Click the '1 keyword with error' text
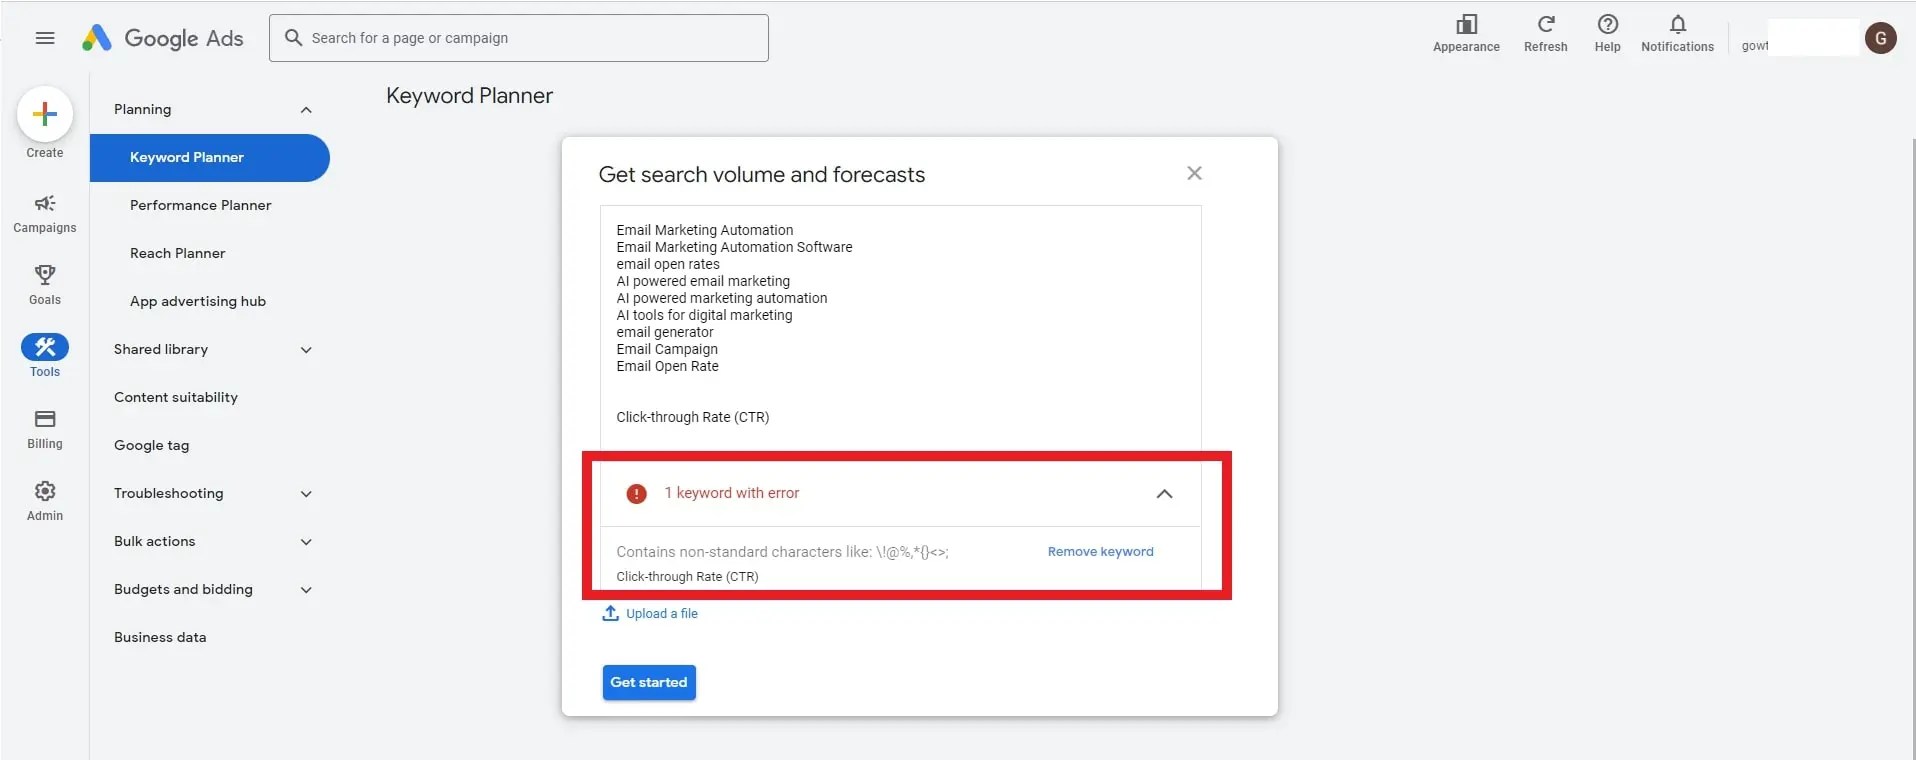 732,493
